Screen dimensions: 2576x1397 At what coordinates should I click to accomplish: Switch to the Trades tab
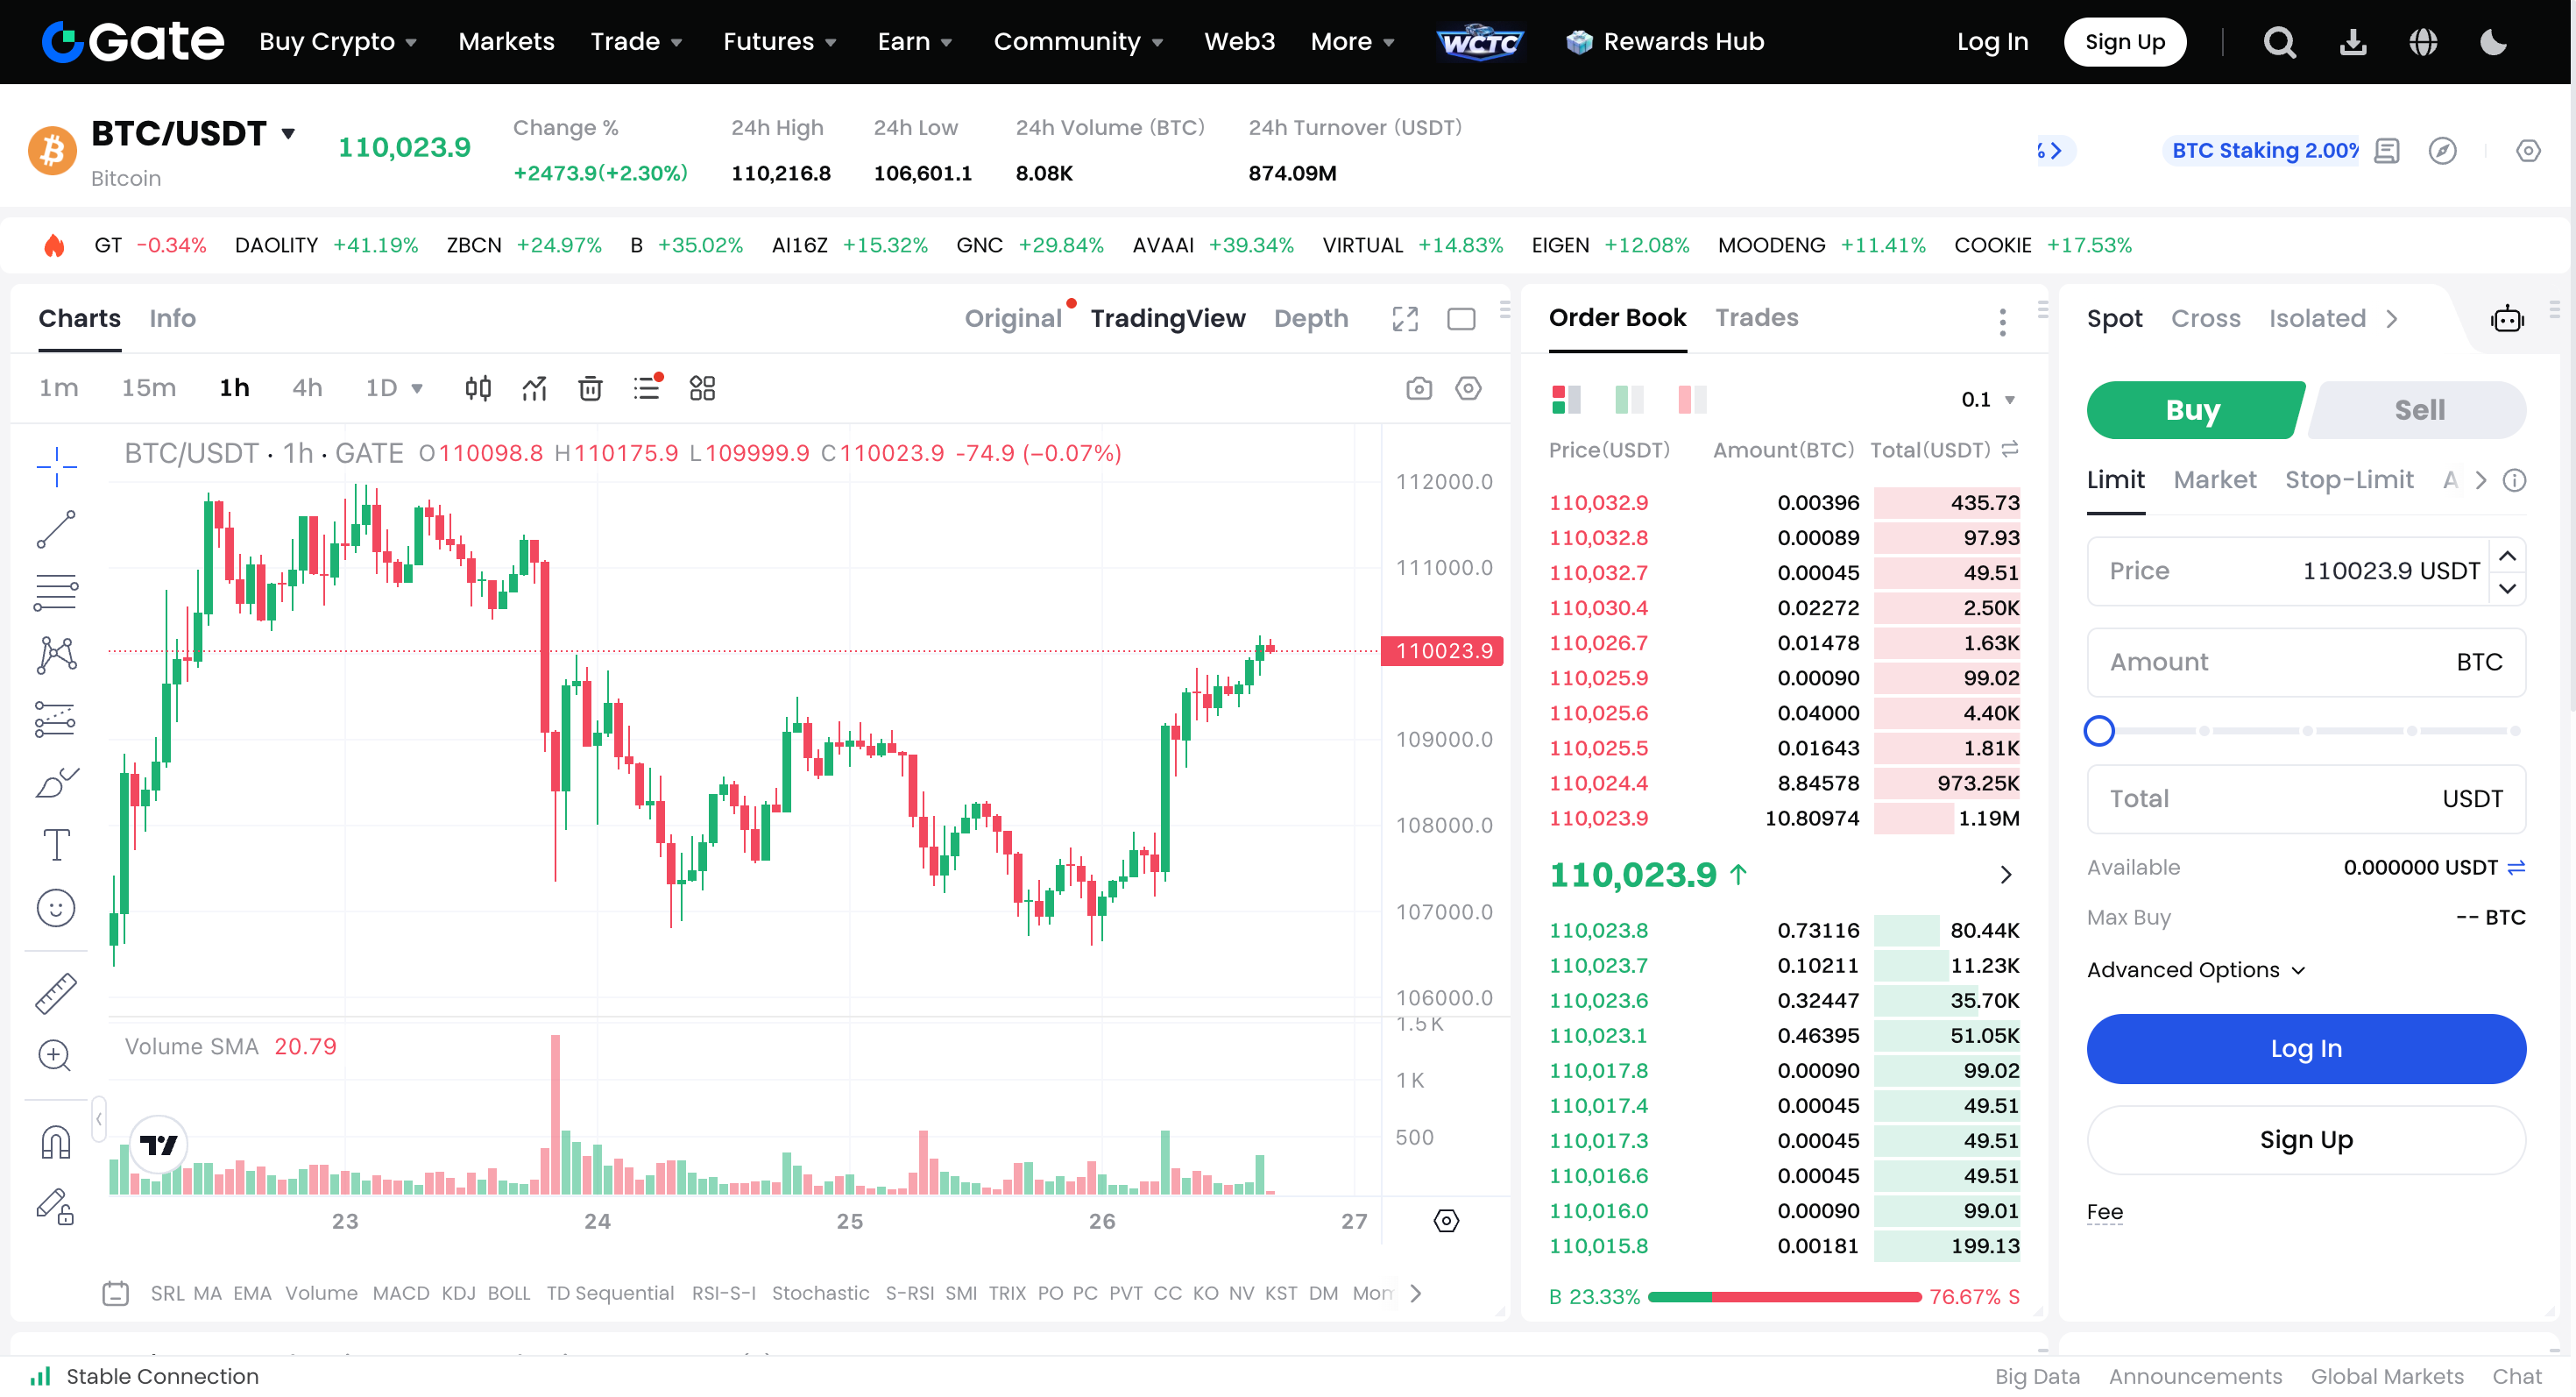pyautogui.click(x=1757, y=318)
